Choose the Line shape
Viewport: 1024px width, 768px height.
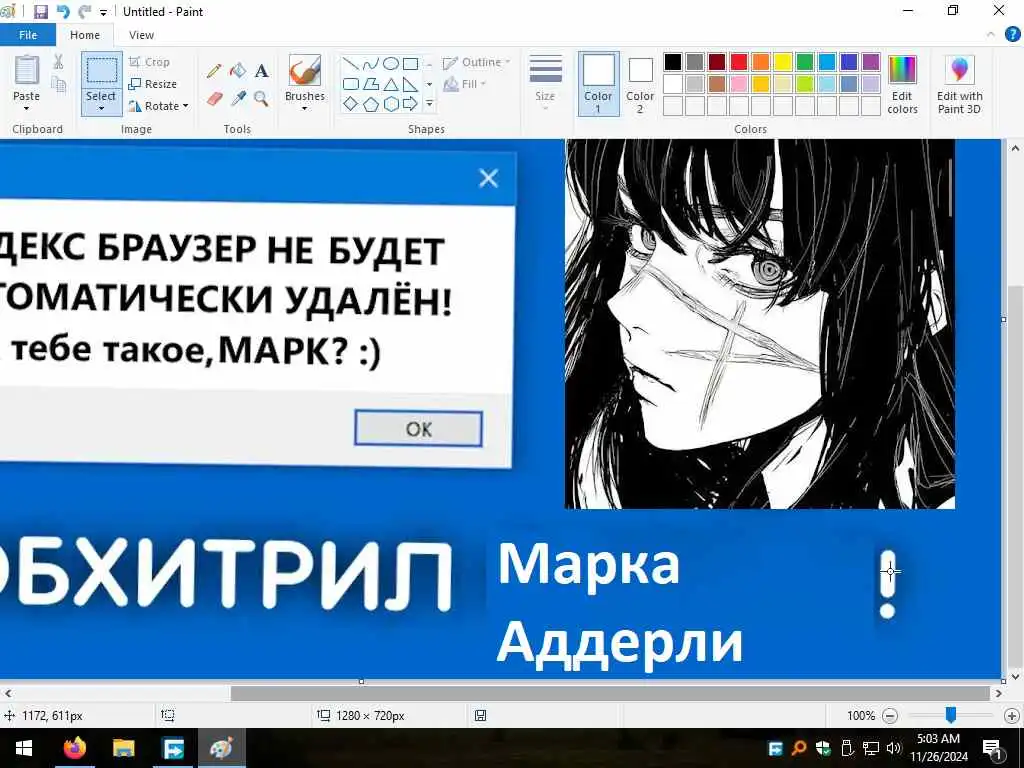pos(351,63)
